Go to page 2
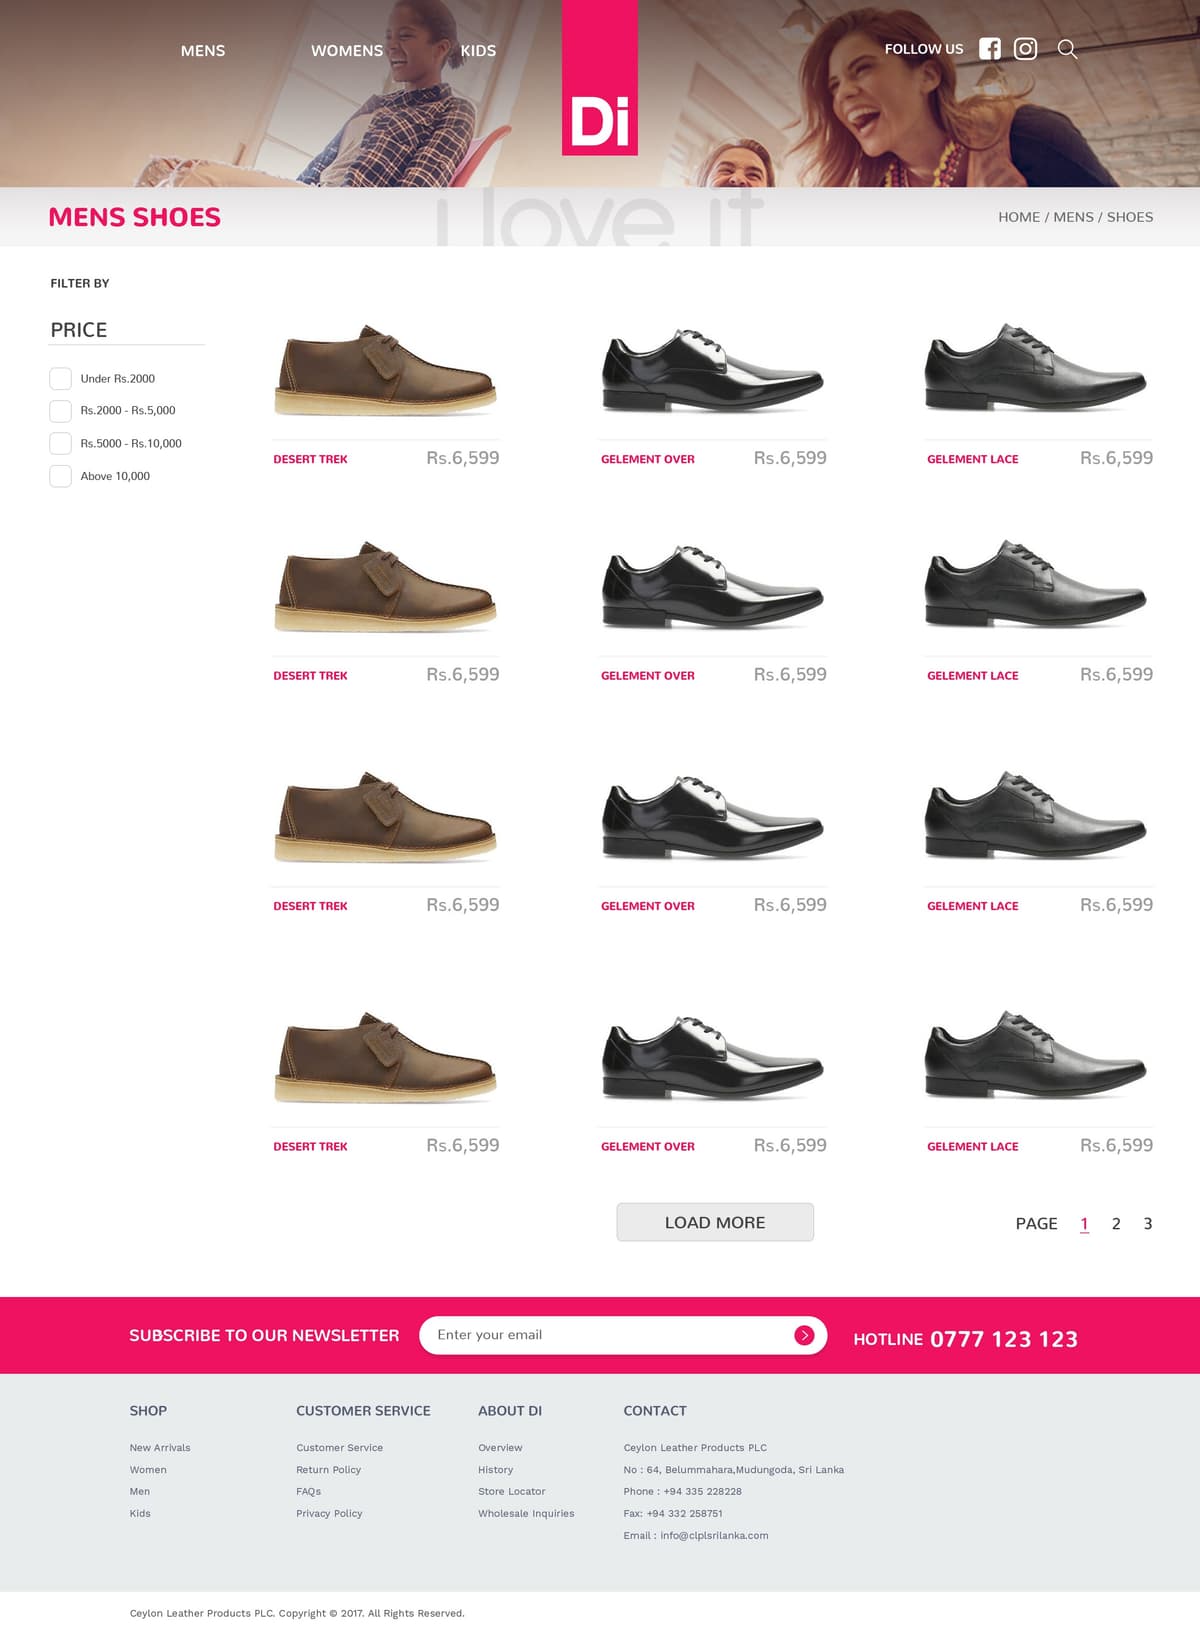The image size is (1200, 1634). [x=1116, y=1224]
